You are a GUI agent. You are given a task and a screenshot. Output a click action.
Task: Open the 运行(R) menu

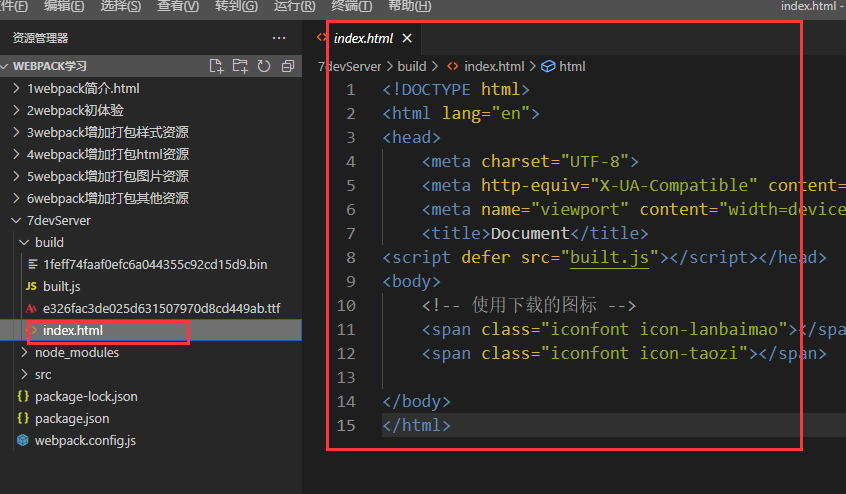click(x=294, y=6)
